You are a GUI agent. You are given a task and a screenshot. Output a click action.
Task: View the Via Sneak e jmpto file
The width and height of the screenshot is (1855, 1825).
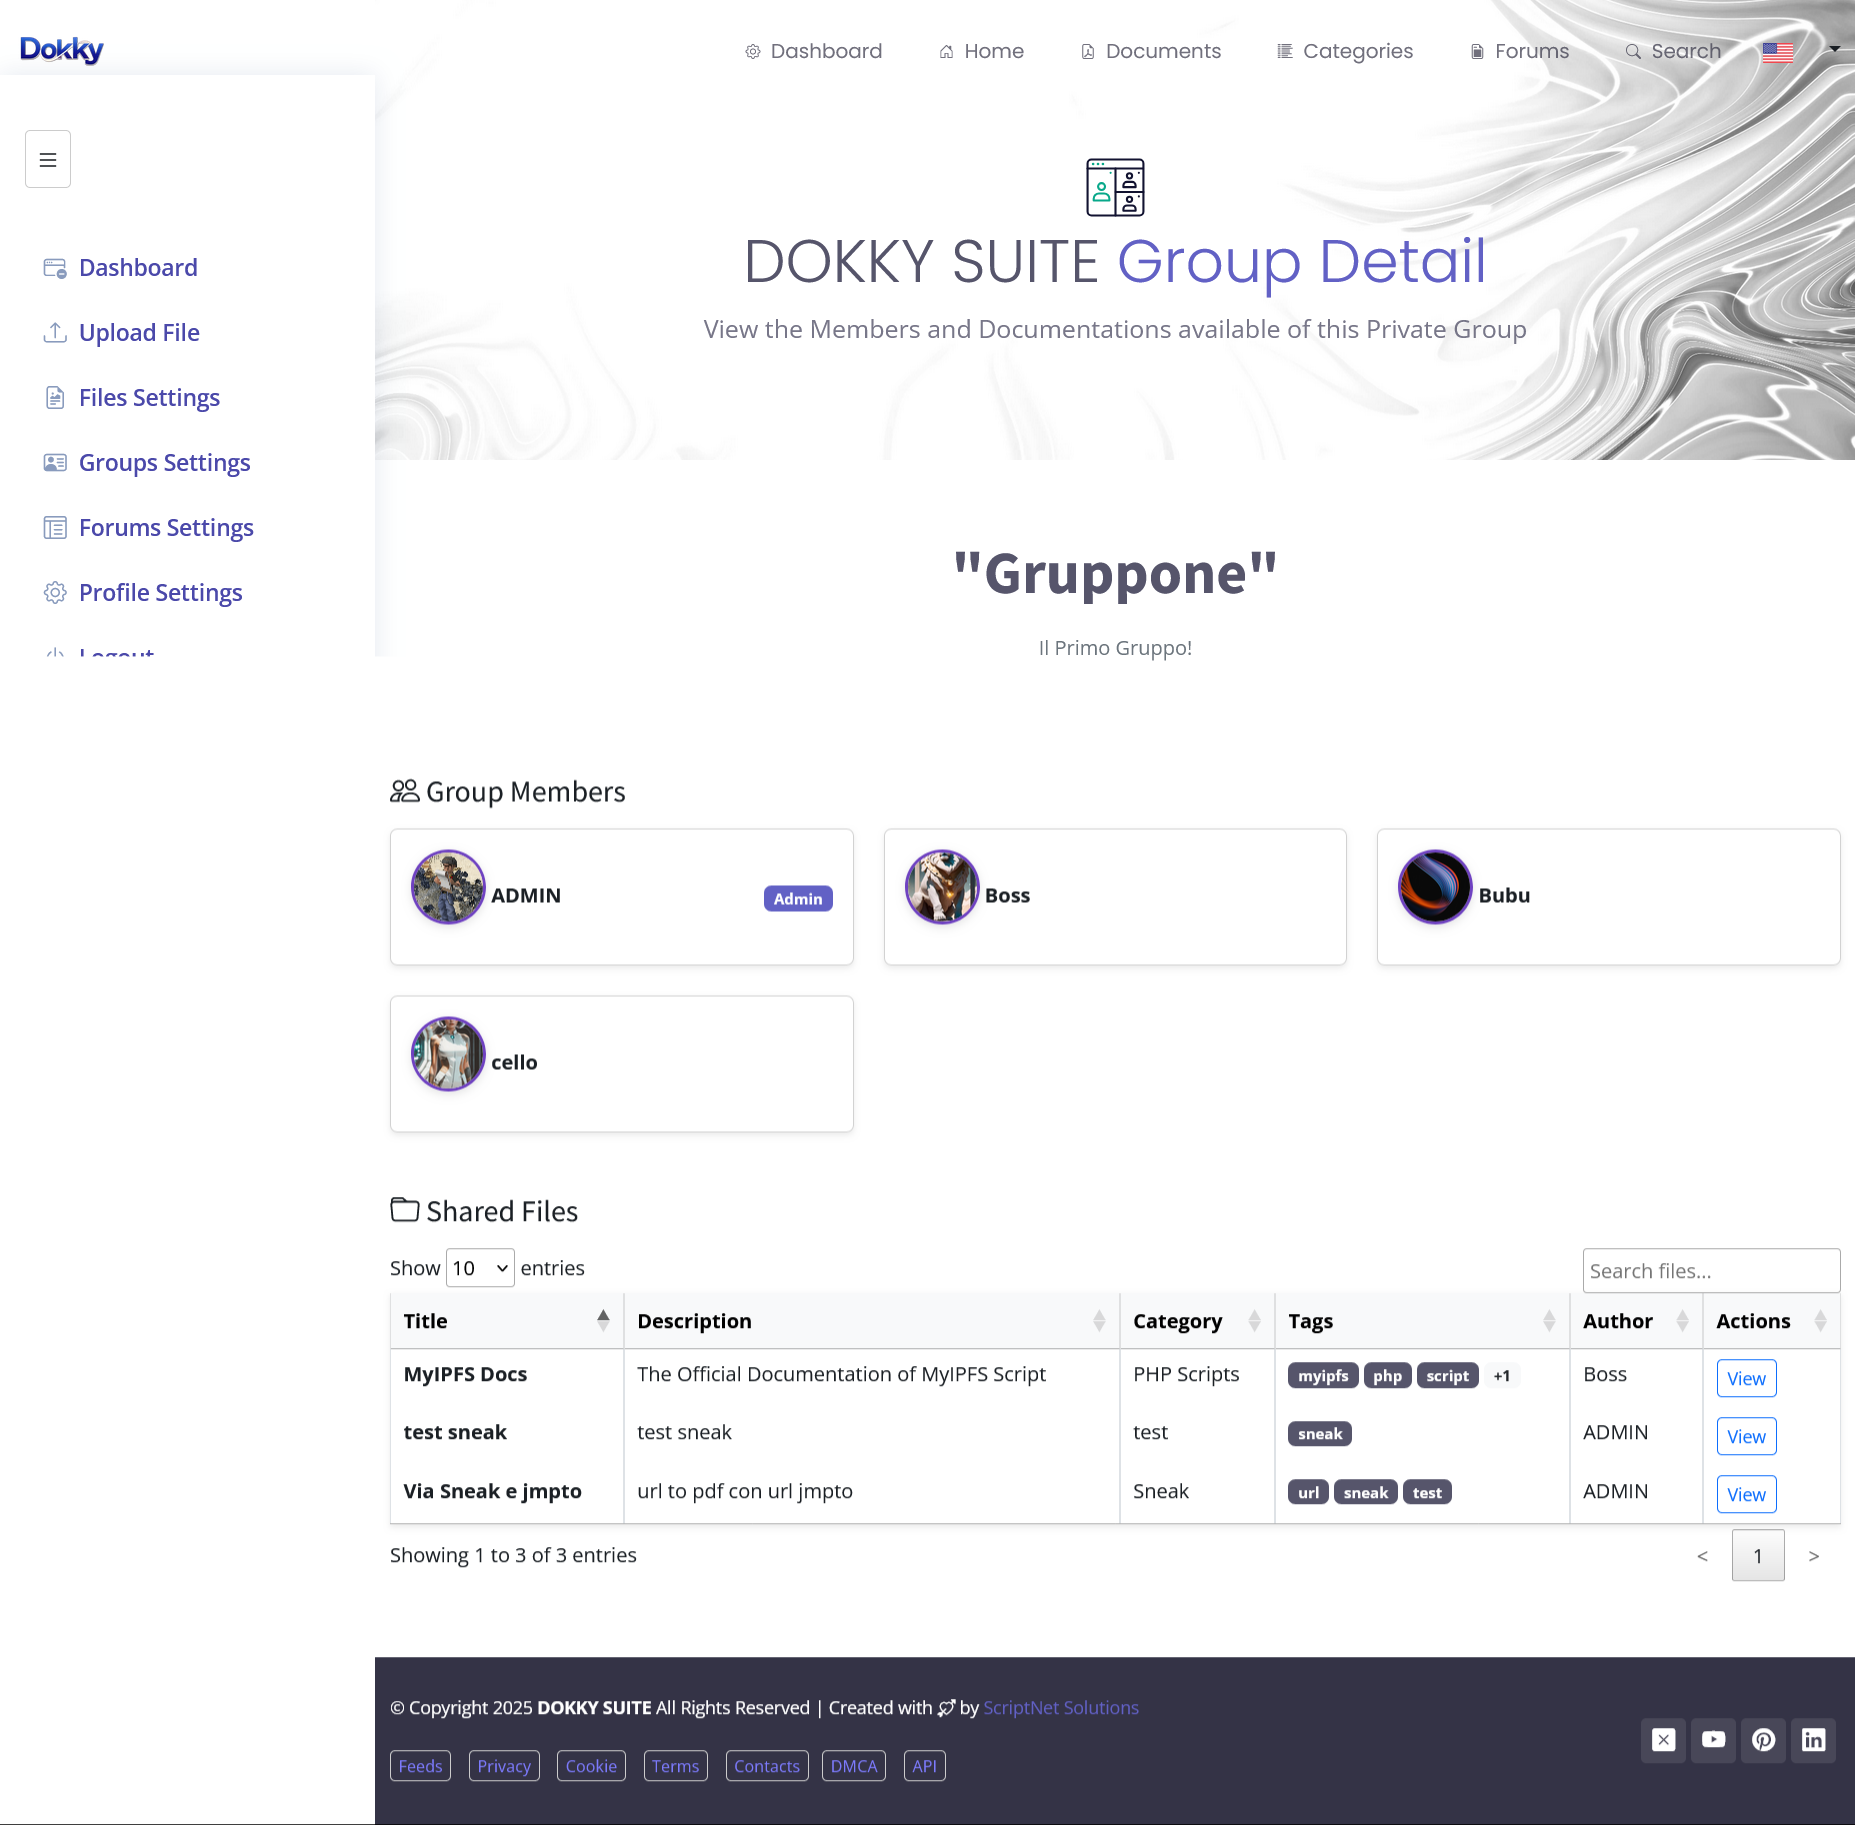pos(1746,1495)
